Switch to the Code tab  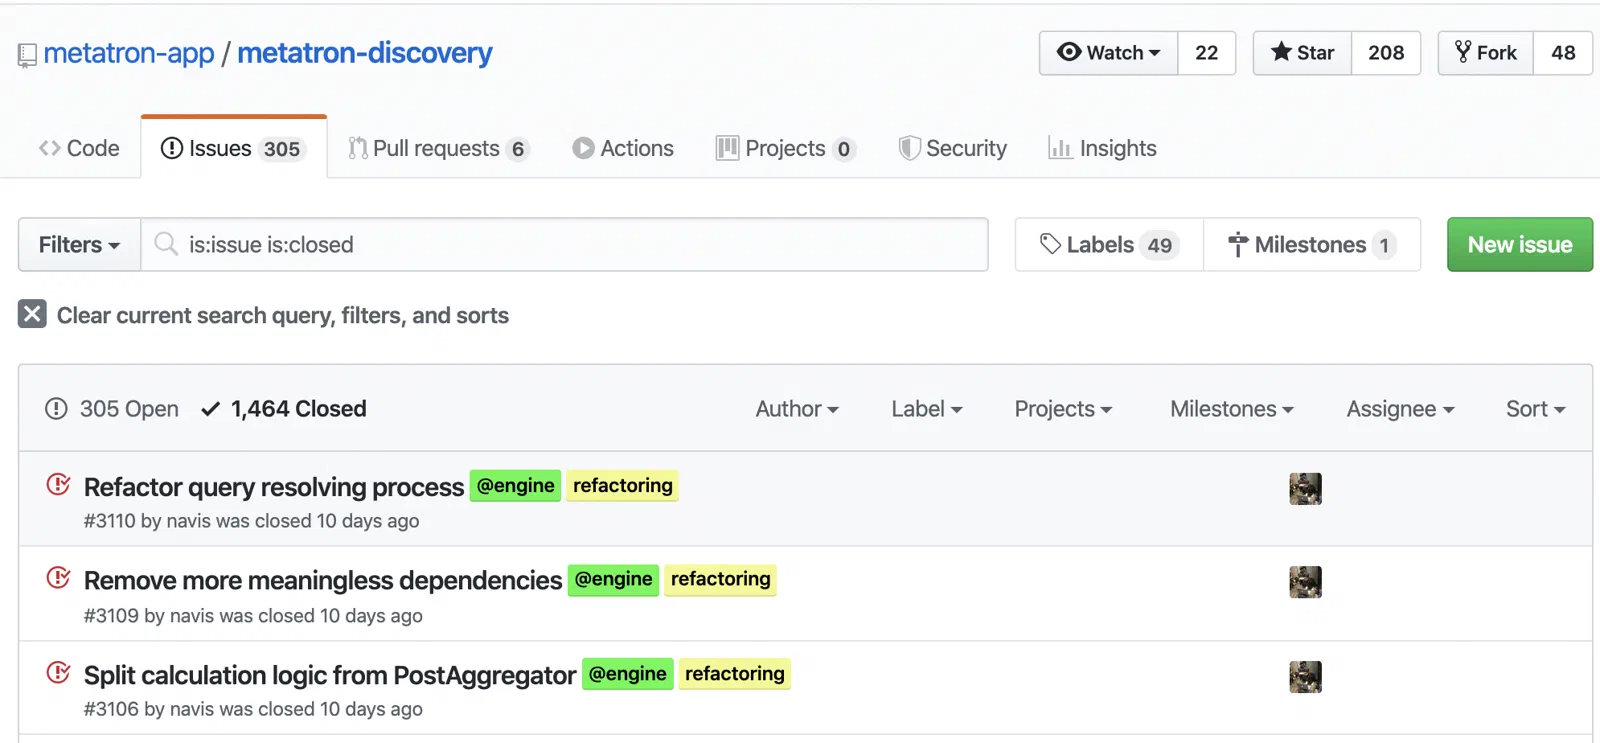click(x=79, y=148)
